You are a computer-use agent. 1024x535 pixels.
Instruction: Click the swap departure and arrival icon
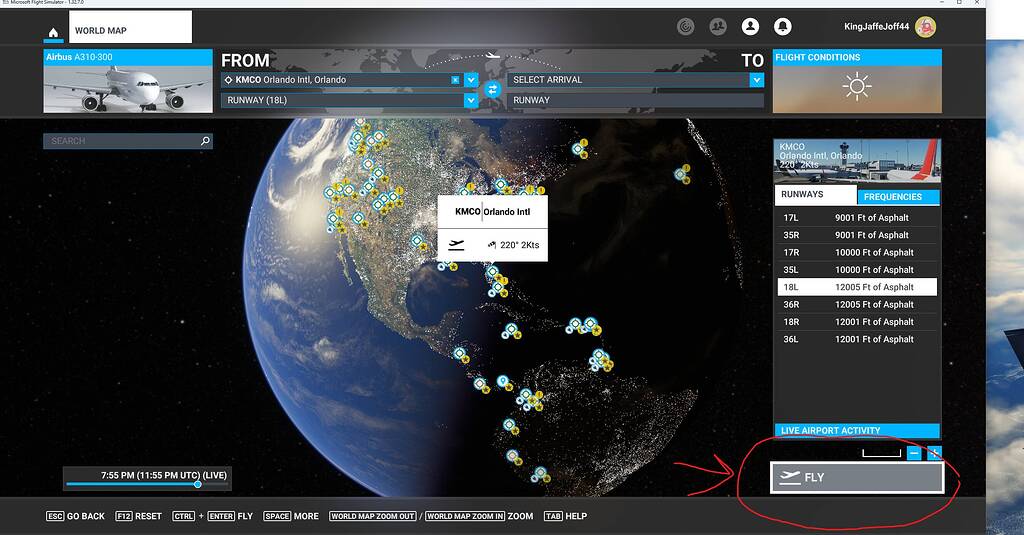(492, 90)
